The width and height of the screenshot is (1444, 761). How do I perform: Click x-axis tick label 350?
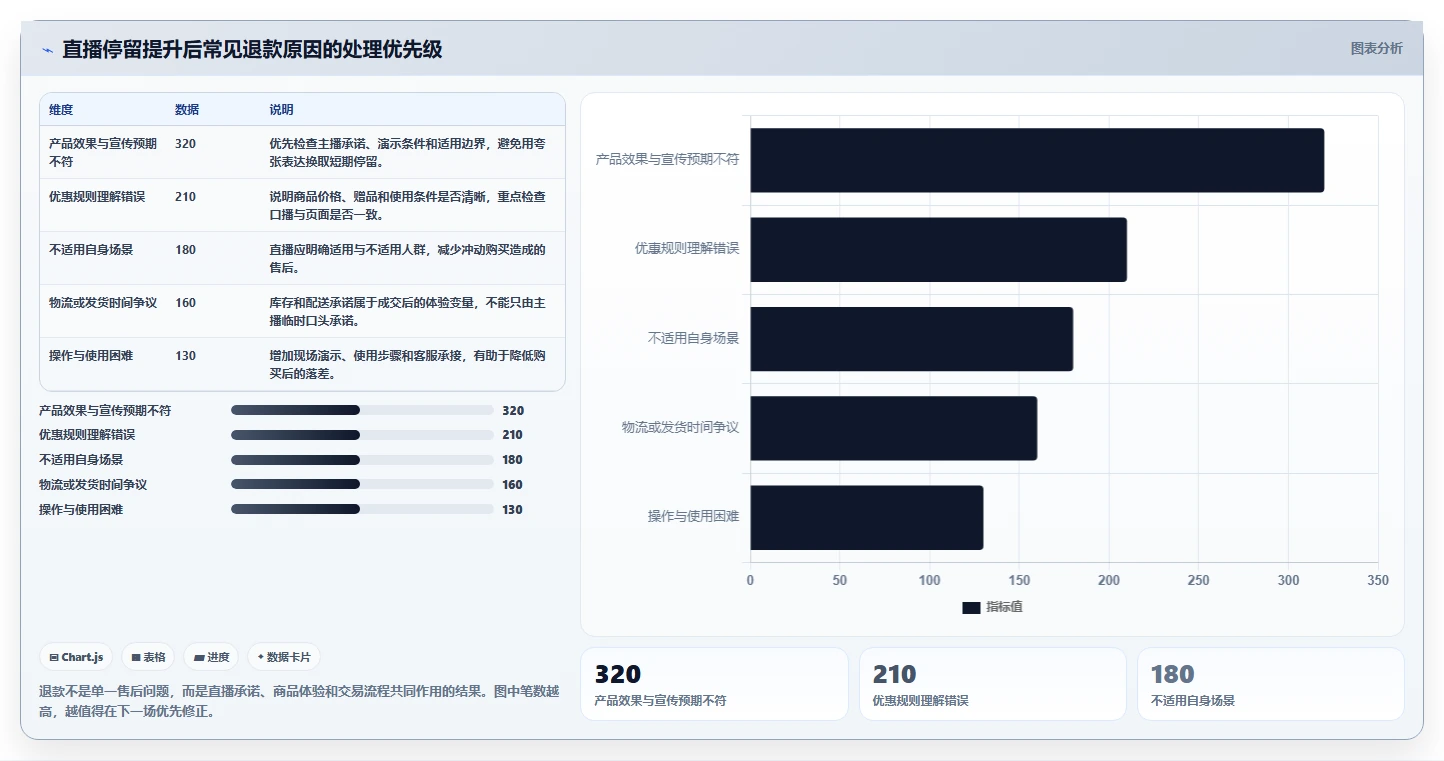click(x=1378, y=580)
